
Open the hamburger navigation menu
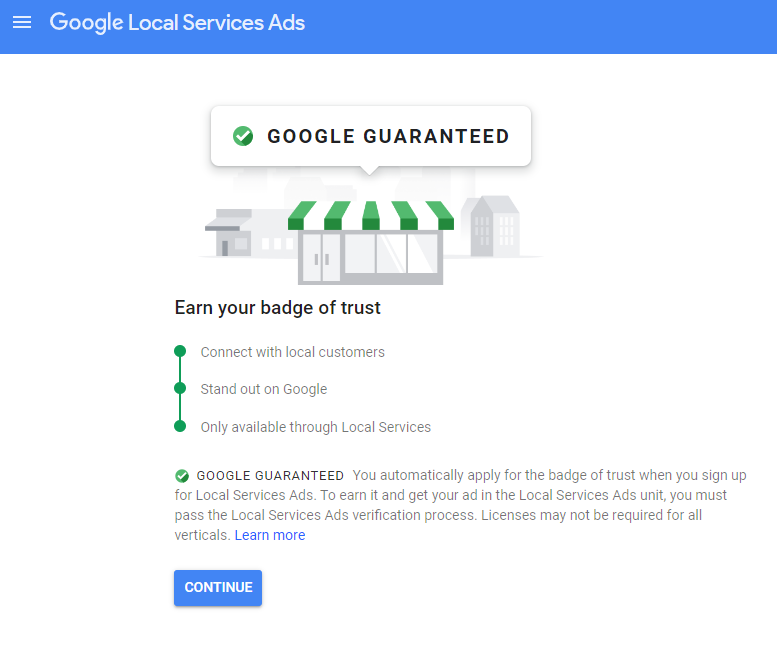[x=22, y=22]
